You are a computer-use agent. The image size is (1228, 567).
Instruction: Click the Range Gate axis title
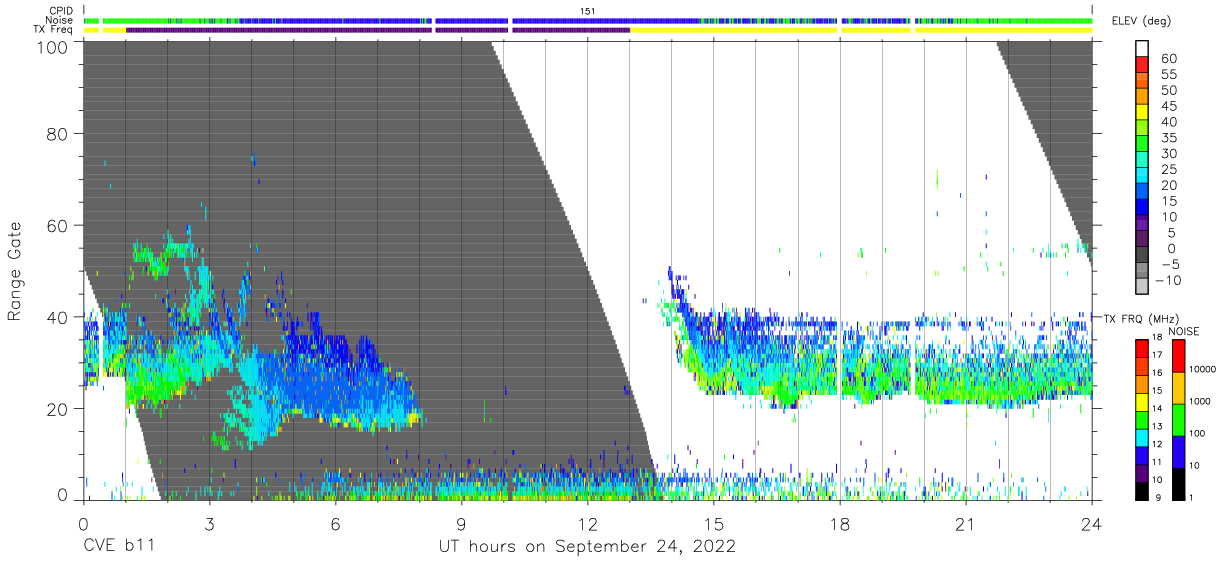pyautogui.click(x=15, y=271)
